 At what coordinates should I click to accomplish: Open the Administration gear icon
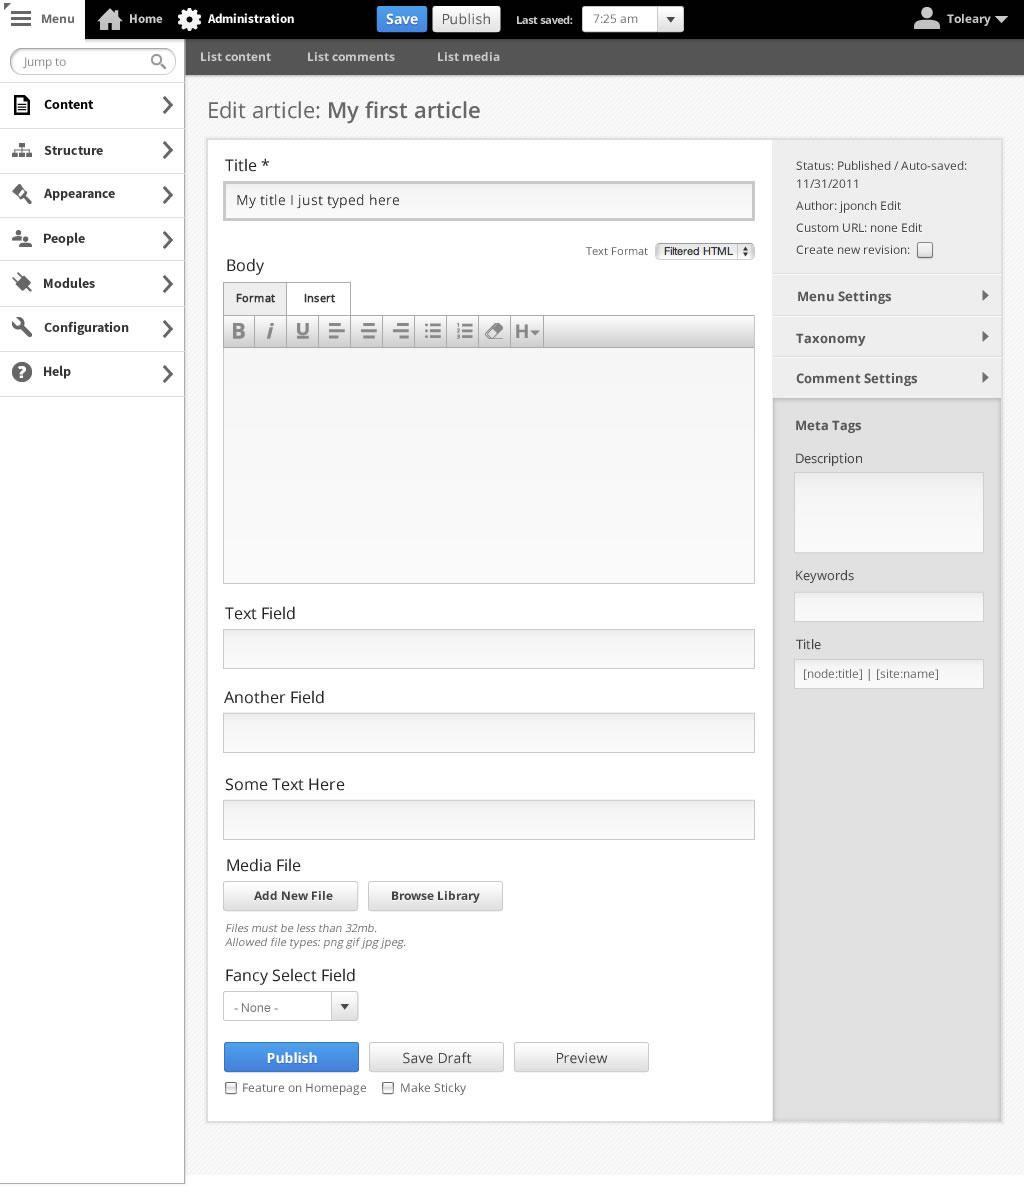189,19
